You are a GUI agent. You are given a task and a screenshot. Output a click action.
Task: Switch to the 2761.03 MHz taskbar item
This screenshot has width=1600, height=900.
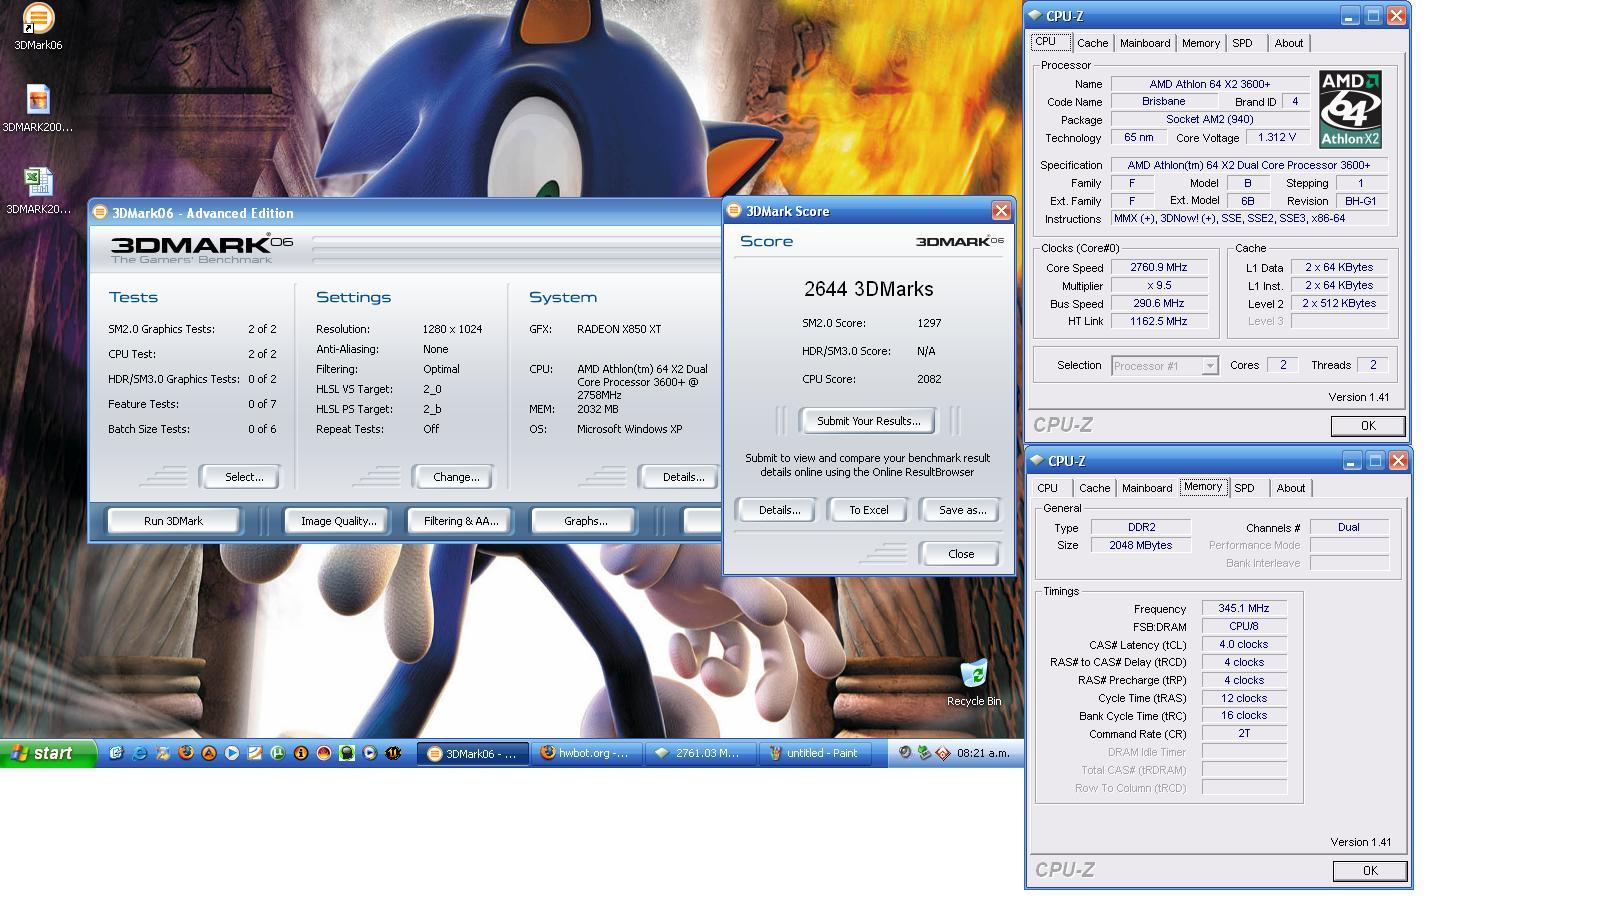pos(699,753)
